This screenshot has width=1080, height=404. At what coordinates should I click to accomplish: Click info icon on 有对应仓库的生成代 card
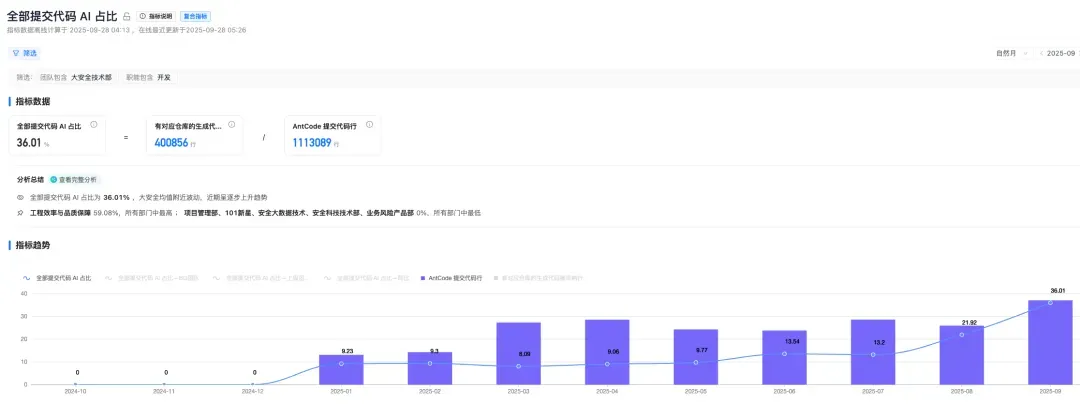click(x=231, y=125)
